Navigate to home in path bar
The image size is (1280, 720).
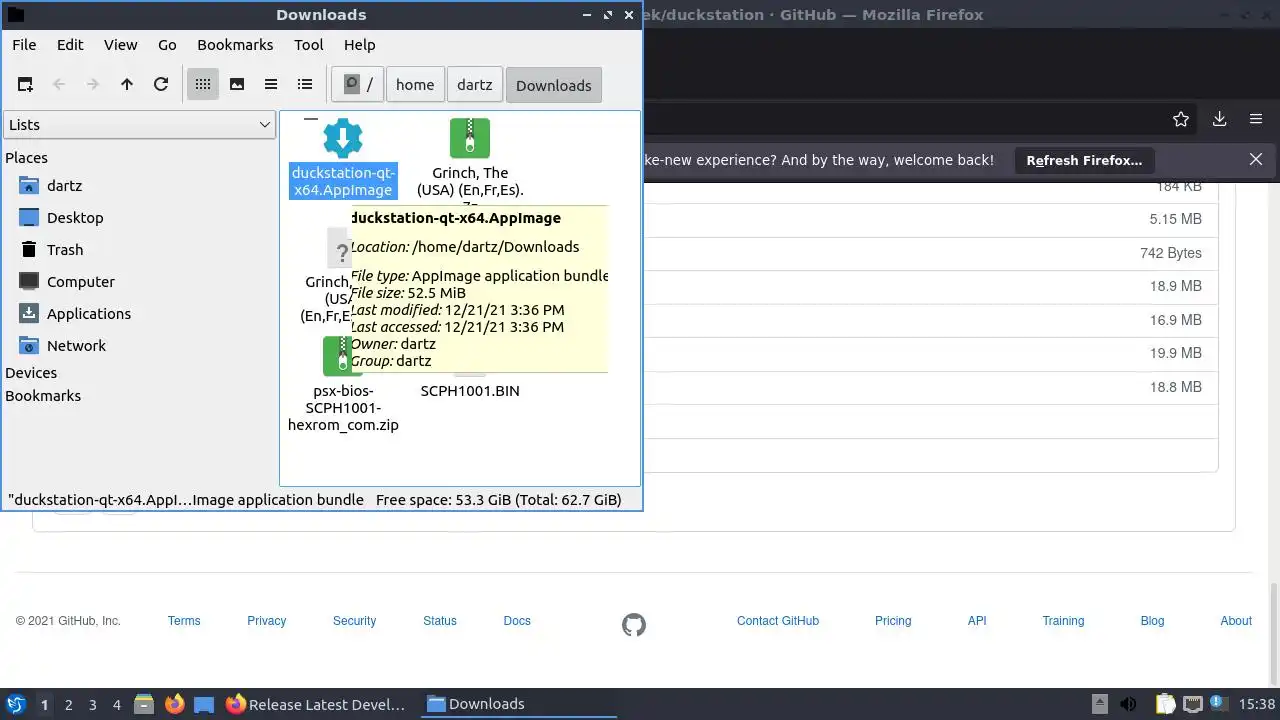[x=415, y=85]
